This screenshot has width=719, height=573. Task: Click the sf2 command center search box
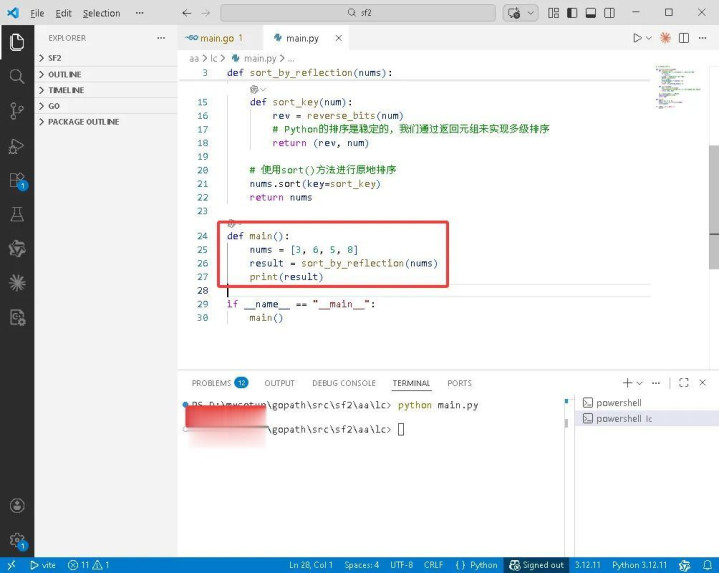pyautogui.click(x=360, y=13)
